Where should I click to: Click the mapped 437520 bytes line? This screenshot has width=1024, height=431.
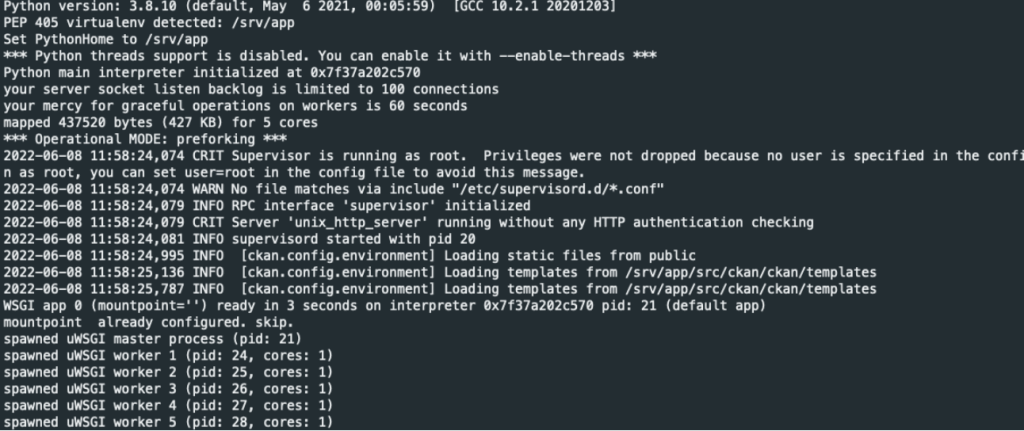click(x=161, y=122)
